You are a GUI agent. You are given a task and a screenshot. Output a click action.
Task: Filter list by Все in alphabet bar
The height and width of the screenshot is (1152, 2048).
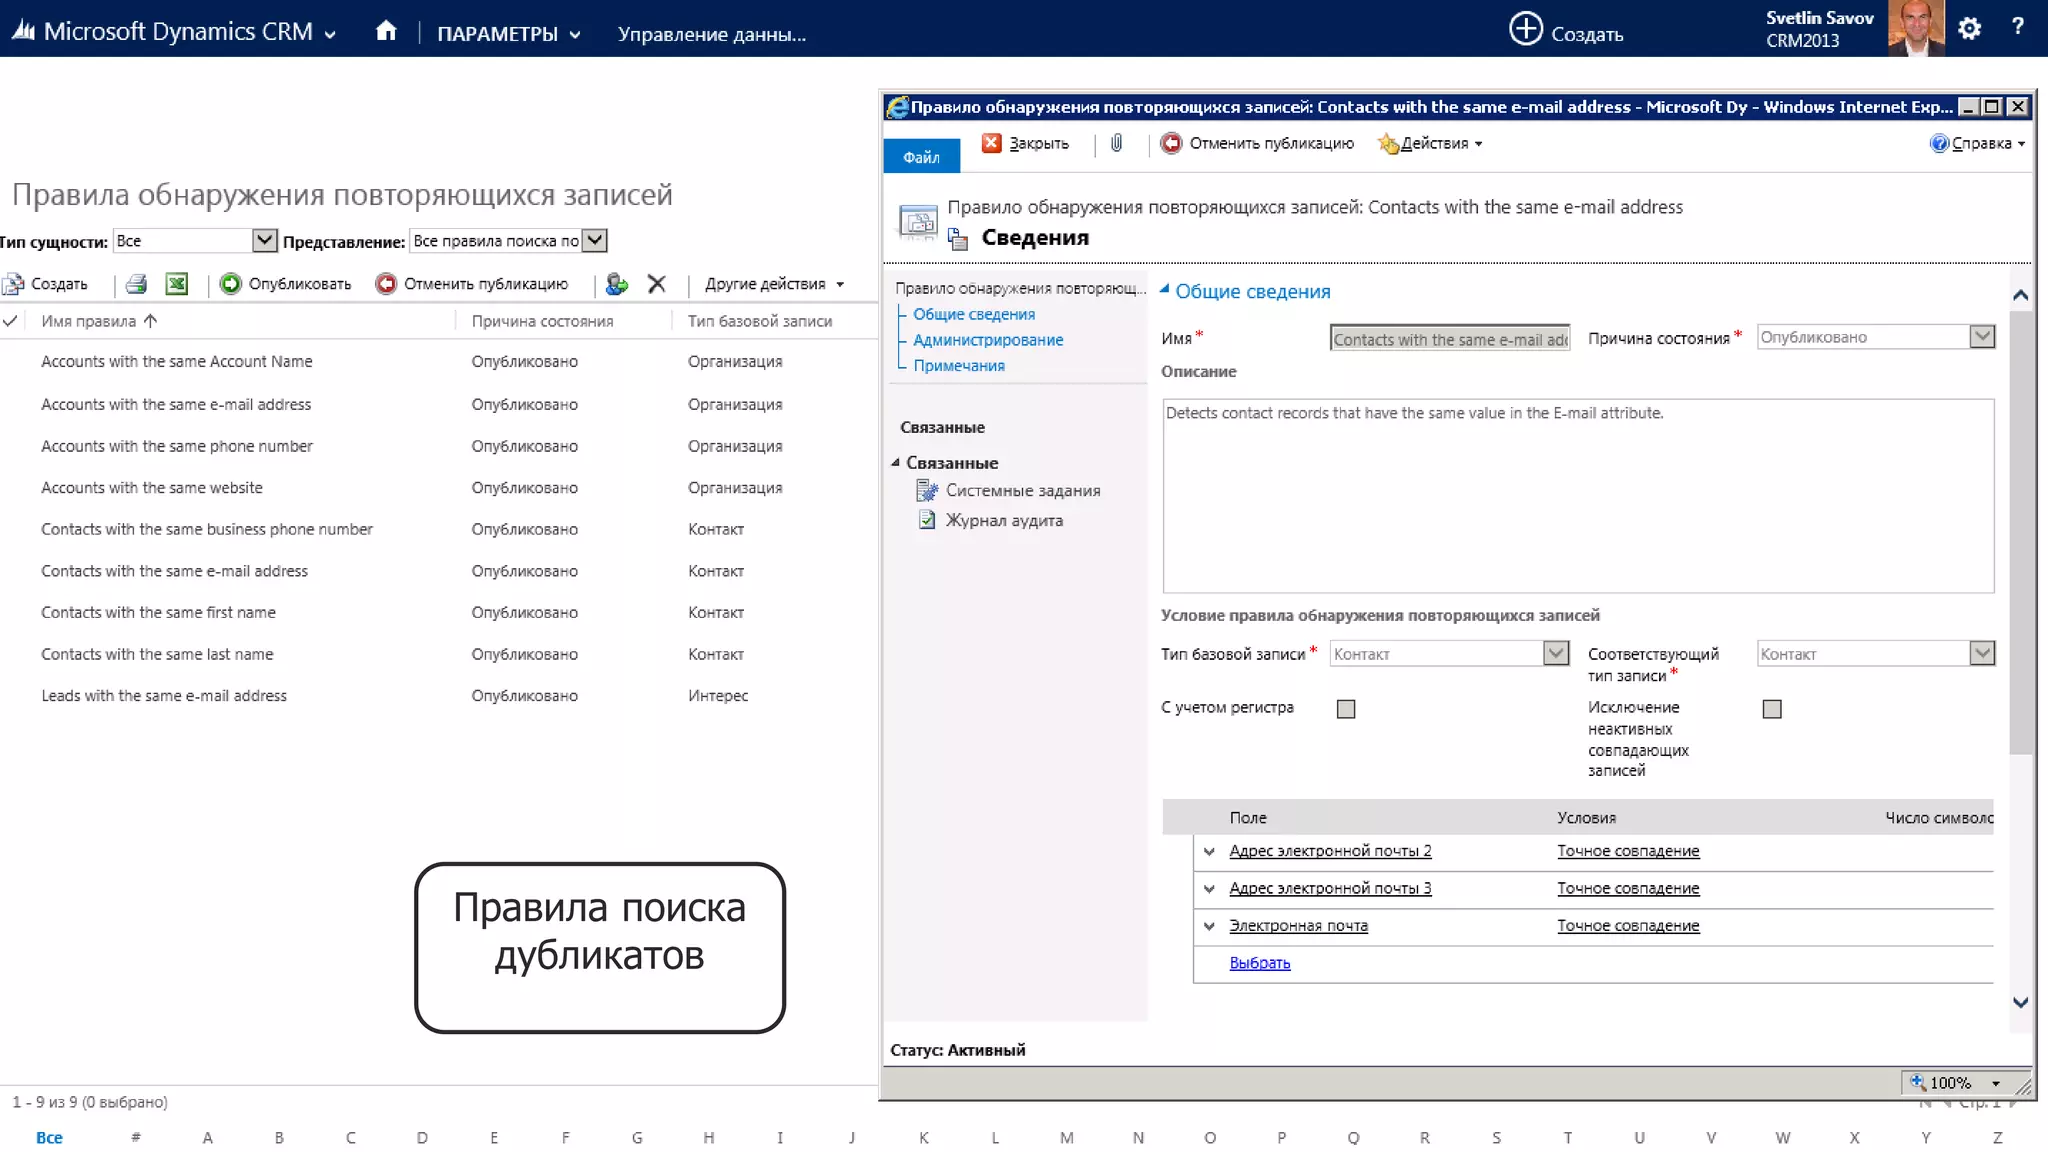tap(49, 1137)
